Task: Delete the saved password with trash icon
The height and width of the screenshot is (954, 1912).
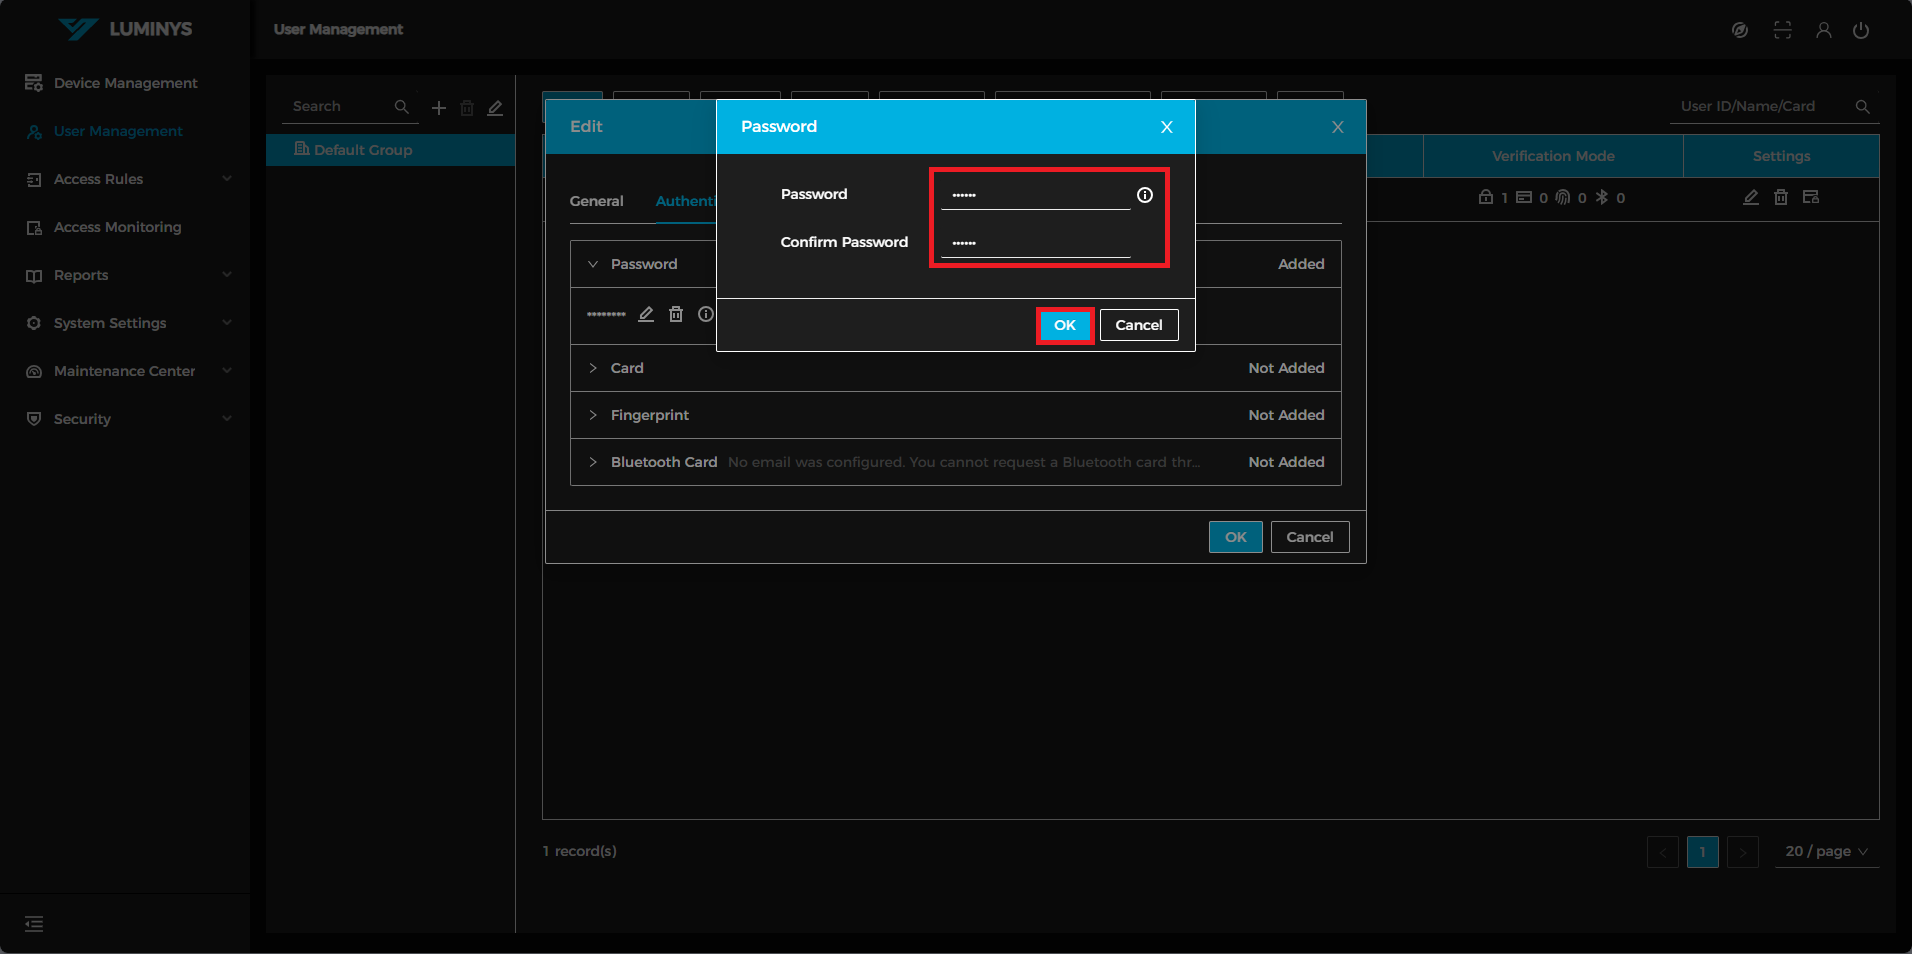Action: 676,314
